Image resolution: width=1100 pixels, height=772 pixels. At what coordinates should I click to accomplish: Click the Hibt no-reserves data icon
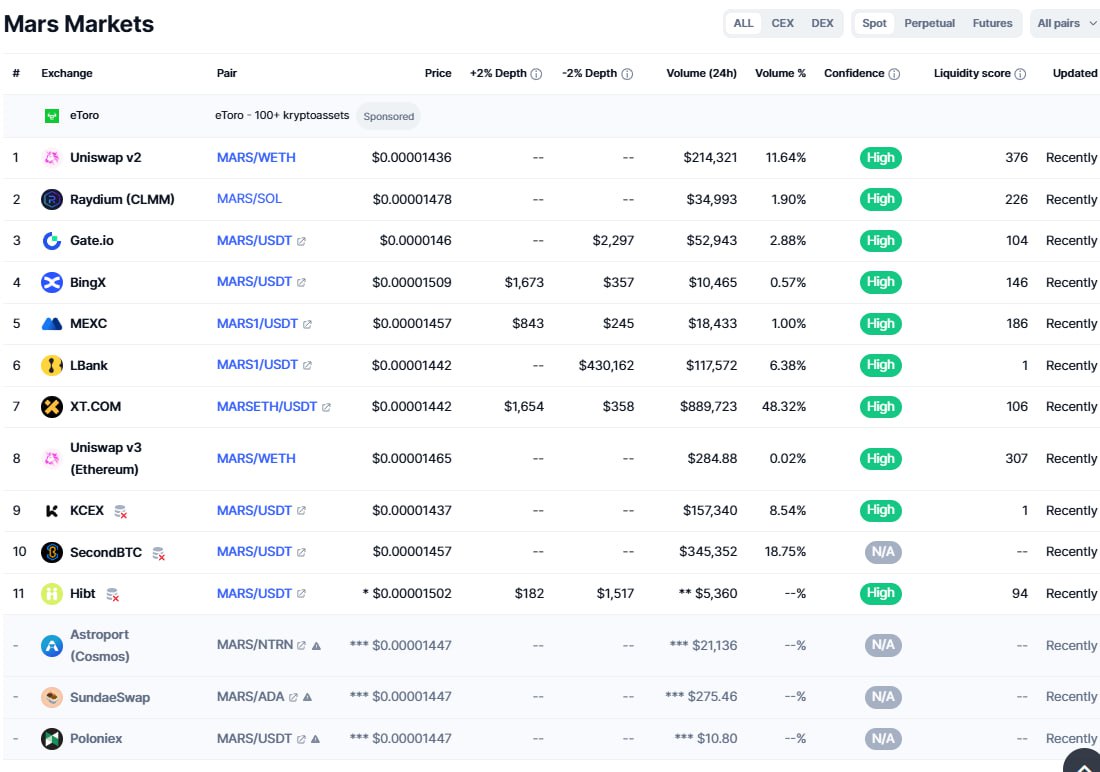point(112,595)
